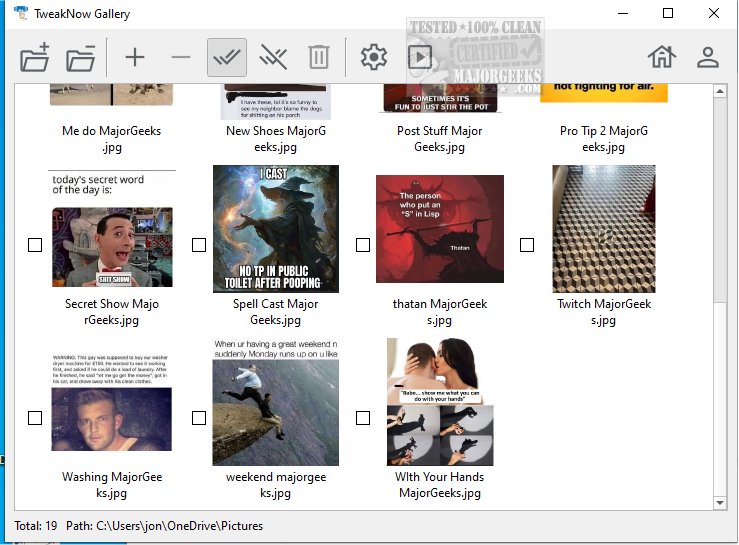
Task: Check the Spell Cast MajorGeeks.jpg checkbox
Action: coord(199,245)
